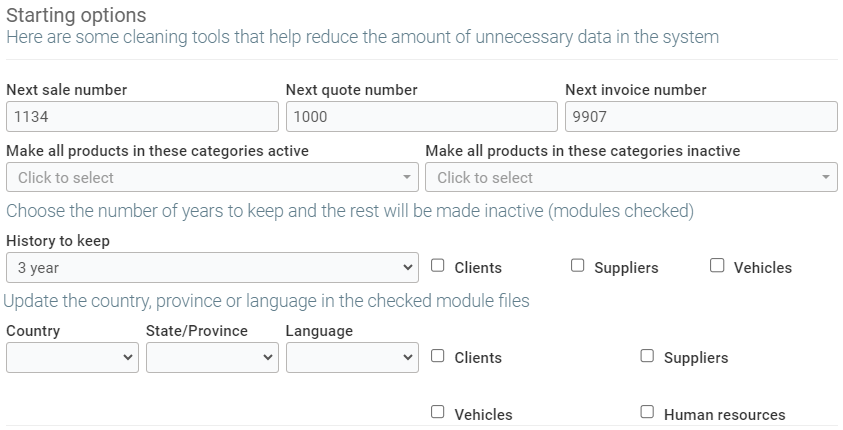This screenshot has height=430, width=843.
Task: Click the 'History to keep' label
Action: tap(58, 241)
